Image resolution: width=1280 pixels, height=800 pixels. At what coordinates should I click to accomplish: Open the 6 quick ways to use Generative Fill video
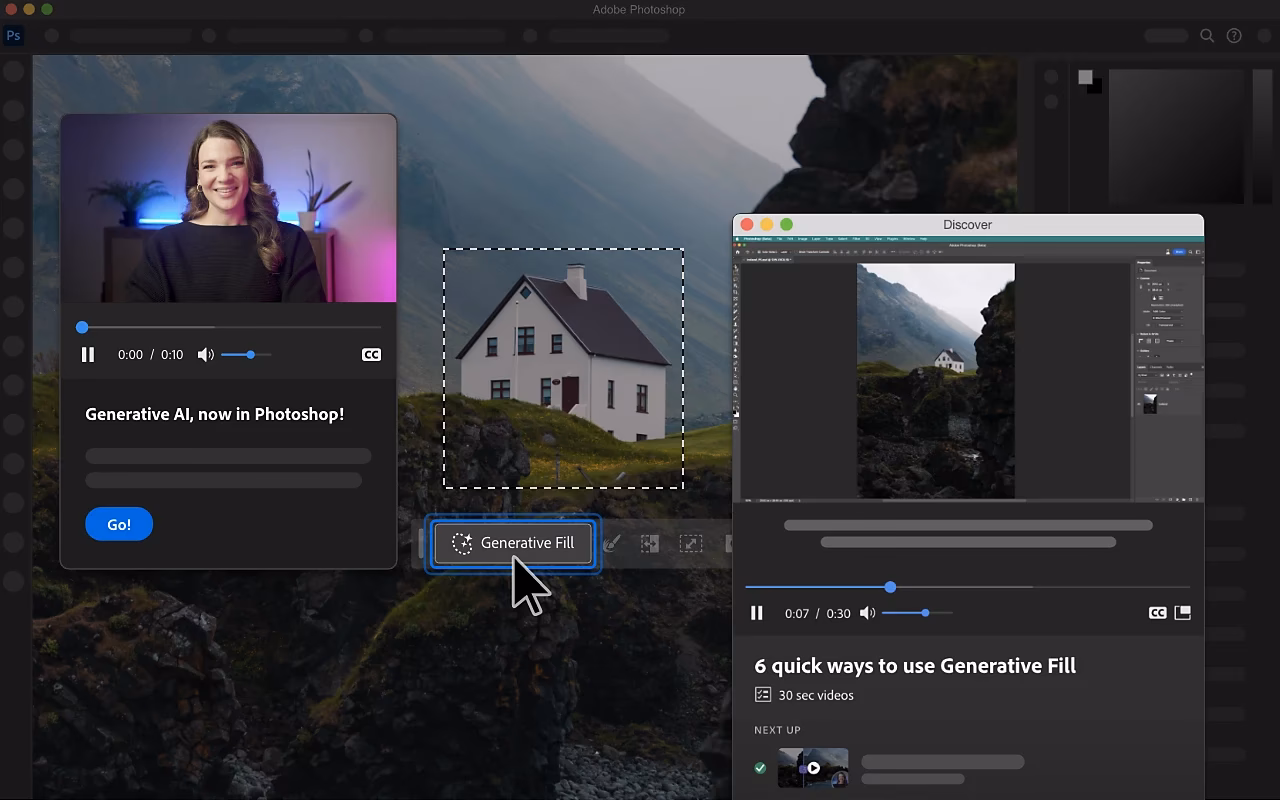(914, 665)
